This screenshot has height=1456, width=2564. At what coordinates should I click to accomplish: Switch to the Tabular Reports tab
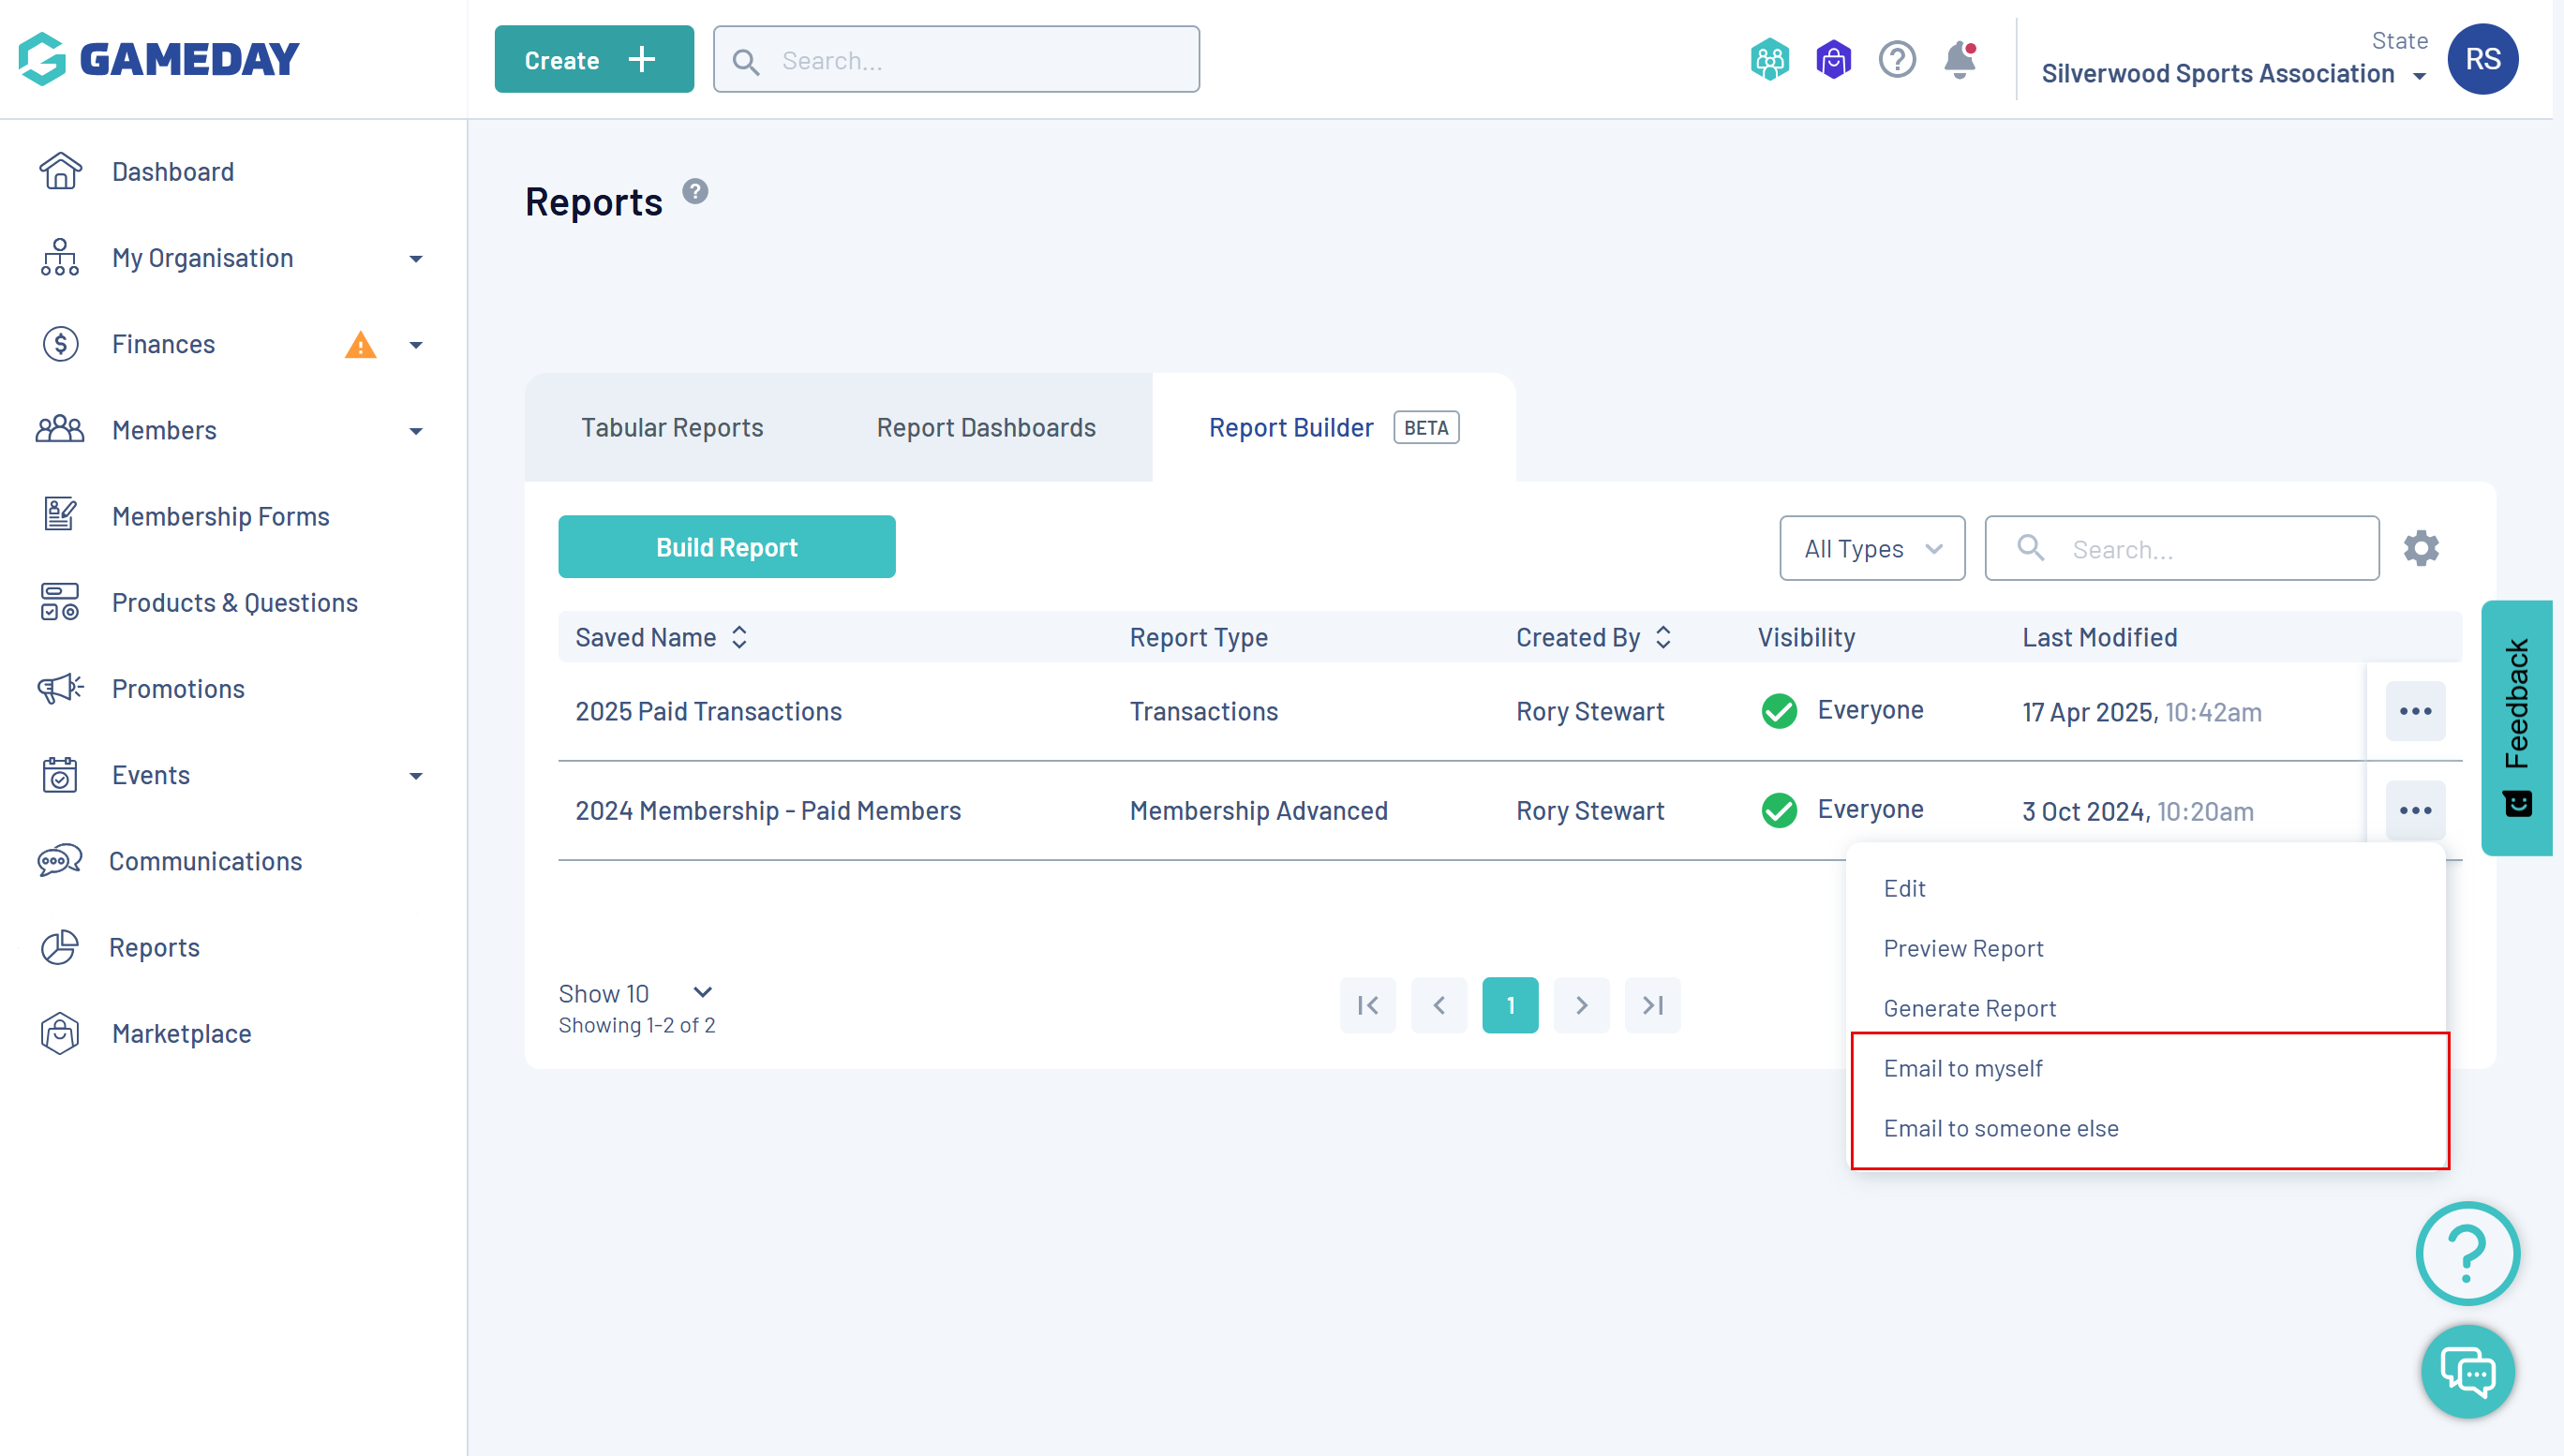tap(672, 427)
